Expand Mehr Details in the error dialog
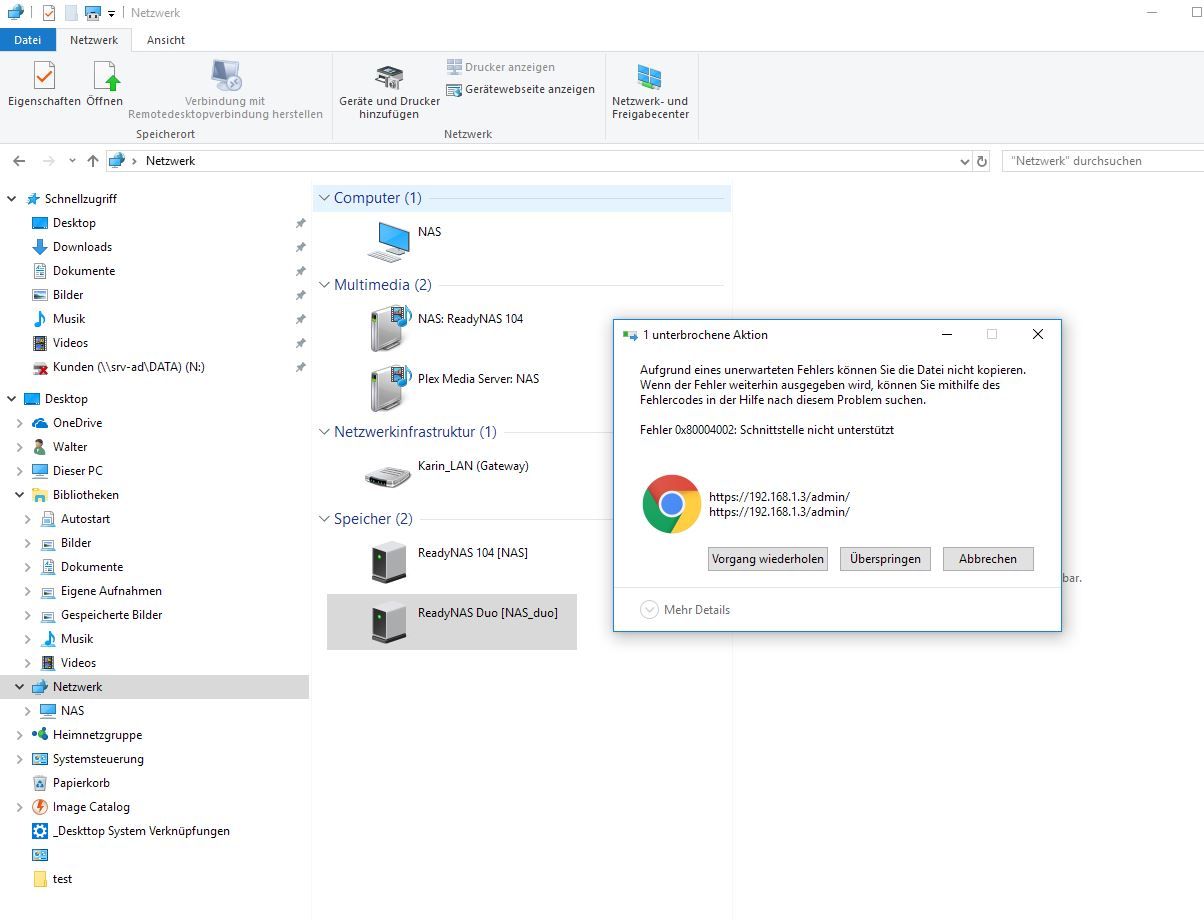 (x=685, y=609)
